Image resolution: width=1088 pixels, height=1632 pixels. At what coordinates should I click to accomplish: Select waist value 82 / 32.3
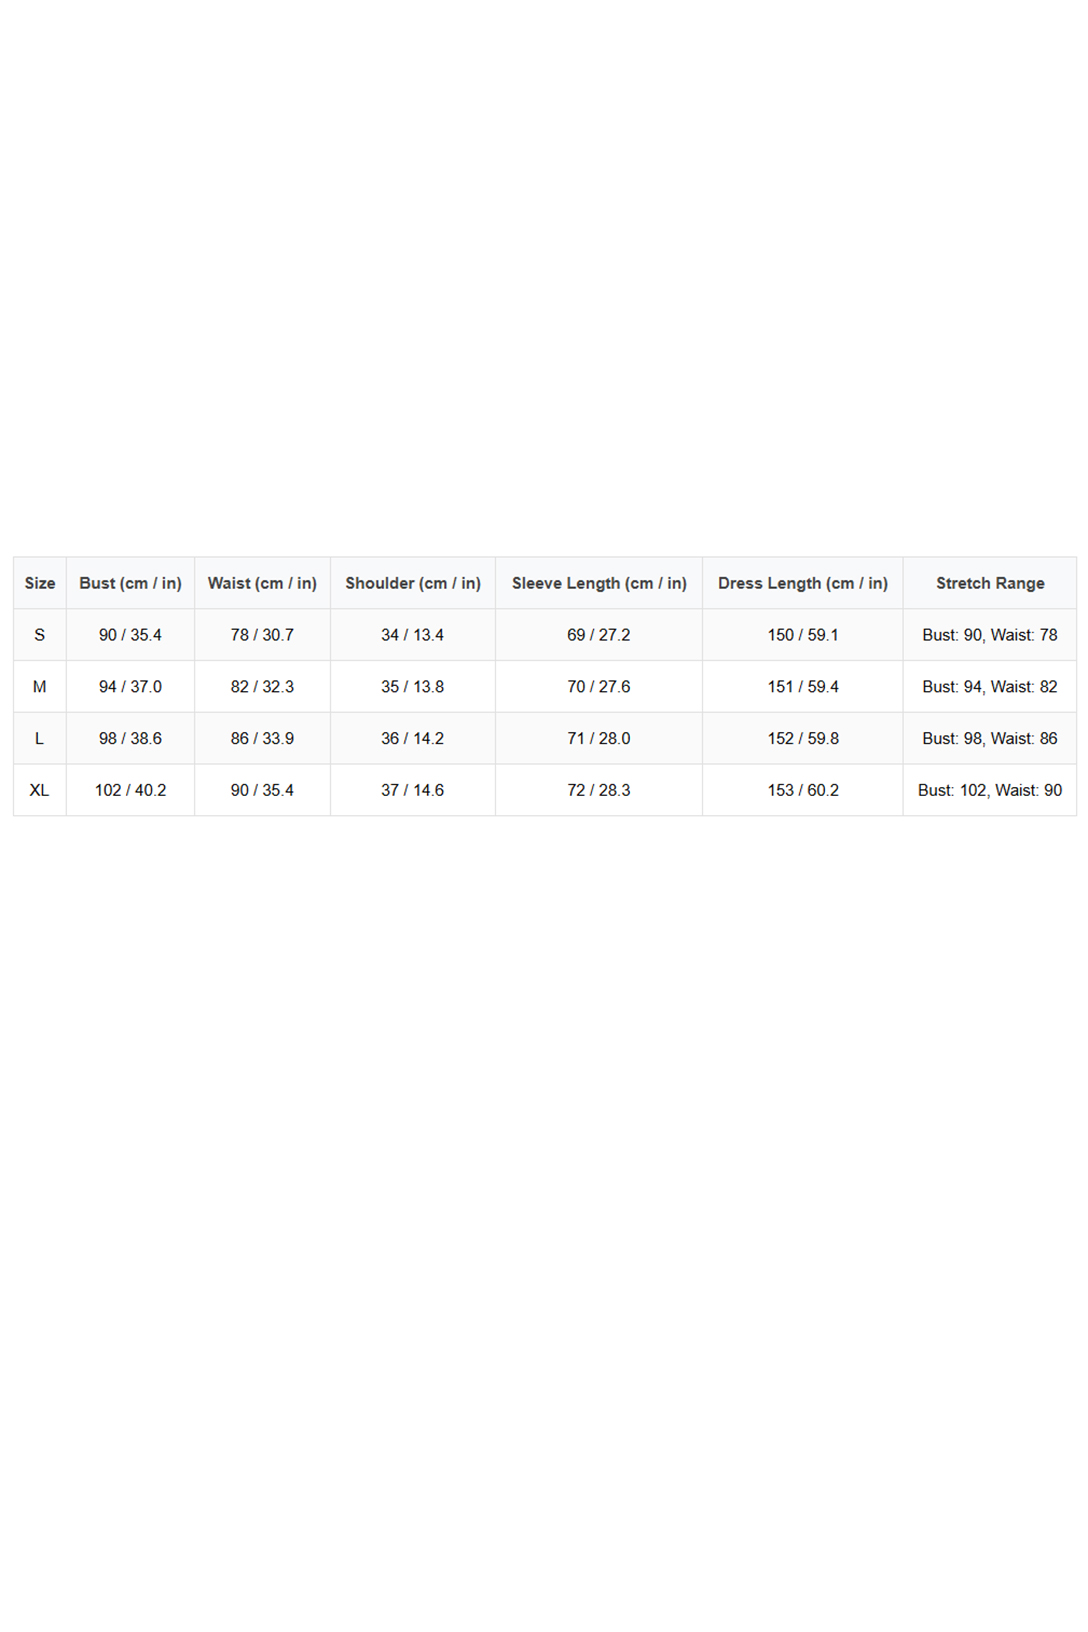[x=262, y=687]
